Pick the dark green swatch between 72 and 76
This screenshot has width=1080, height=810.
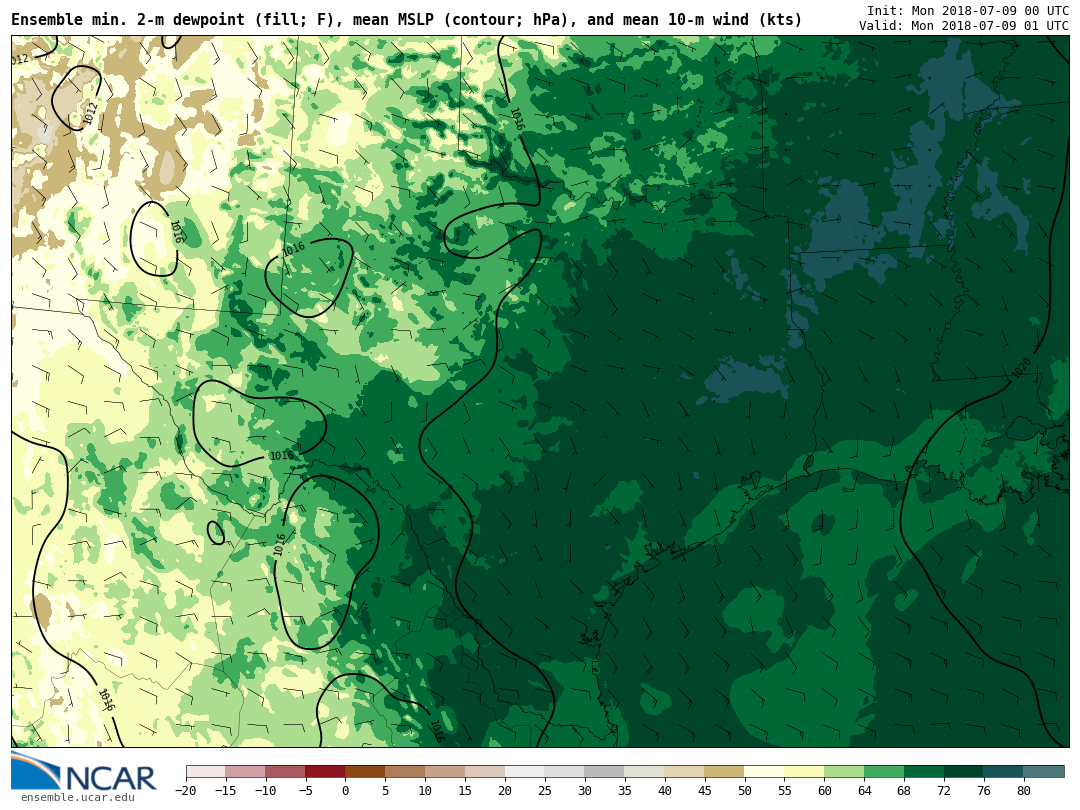click(x=964, y=771)
